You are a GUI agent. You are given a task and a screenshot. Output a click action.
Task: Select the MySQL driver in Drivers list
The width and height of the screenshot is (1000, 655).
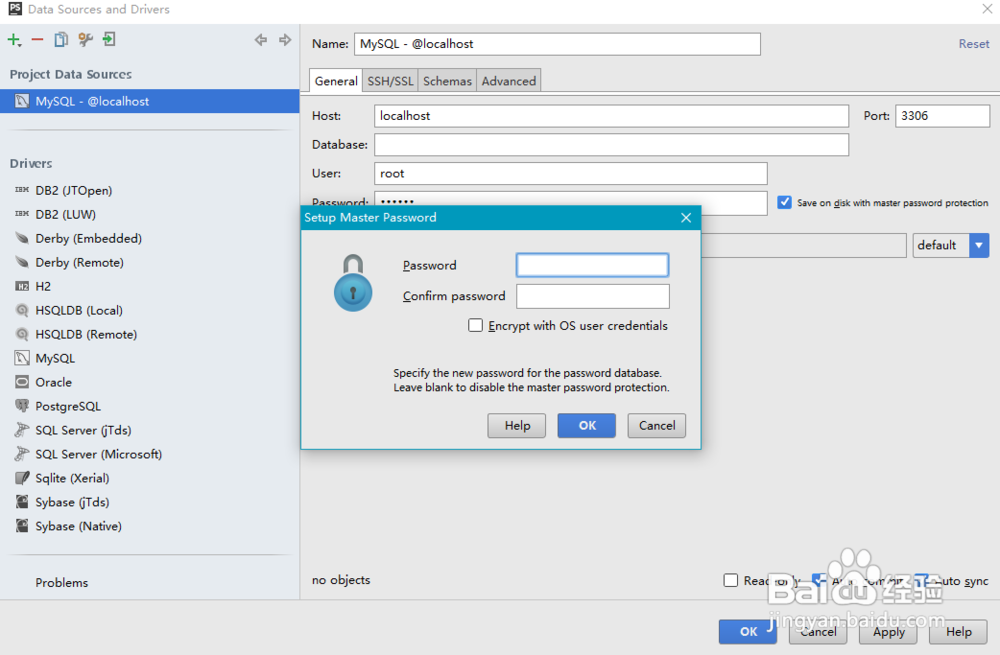[55, 358]
